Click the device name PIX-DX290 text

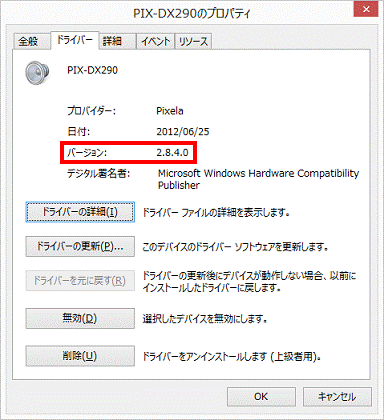[x=92, y=70]
